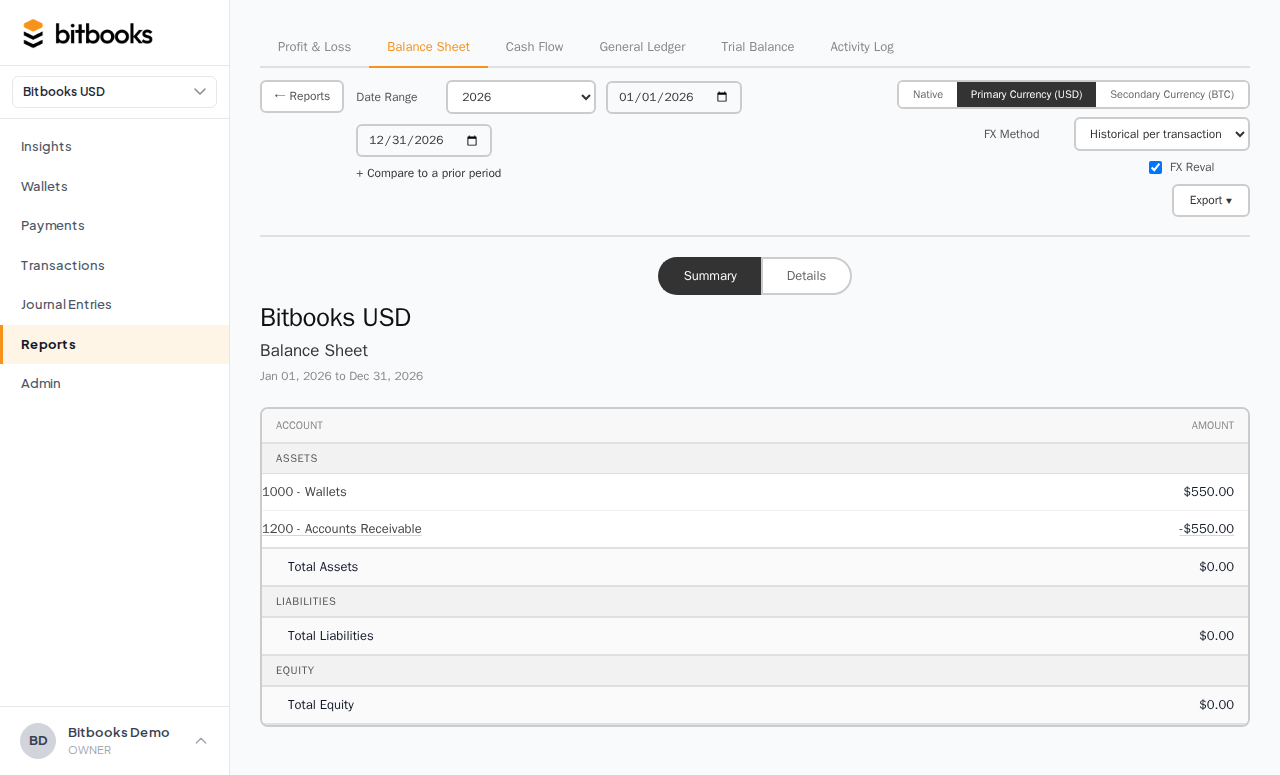
Task: Open Transactions in the sidebar
Action: [114, 265]
